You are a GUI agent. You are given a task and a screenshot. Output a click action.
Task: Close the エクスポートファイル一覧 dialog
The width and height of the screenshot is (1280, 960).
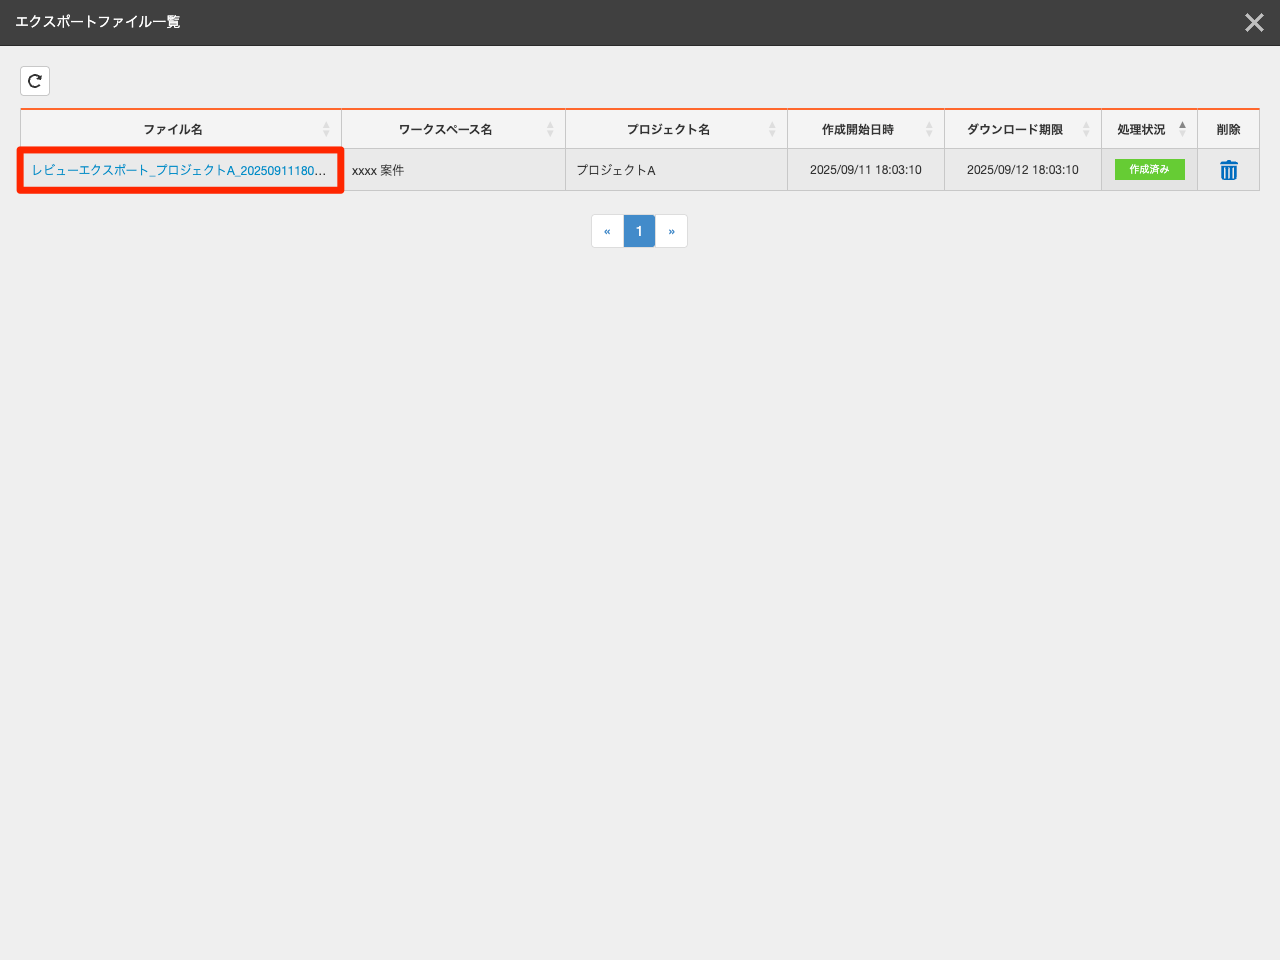click(1253, 22)
